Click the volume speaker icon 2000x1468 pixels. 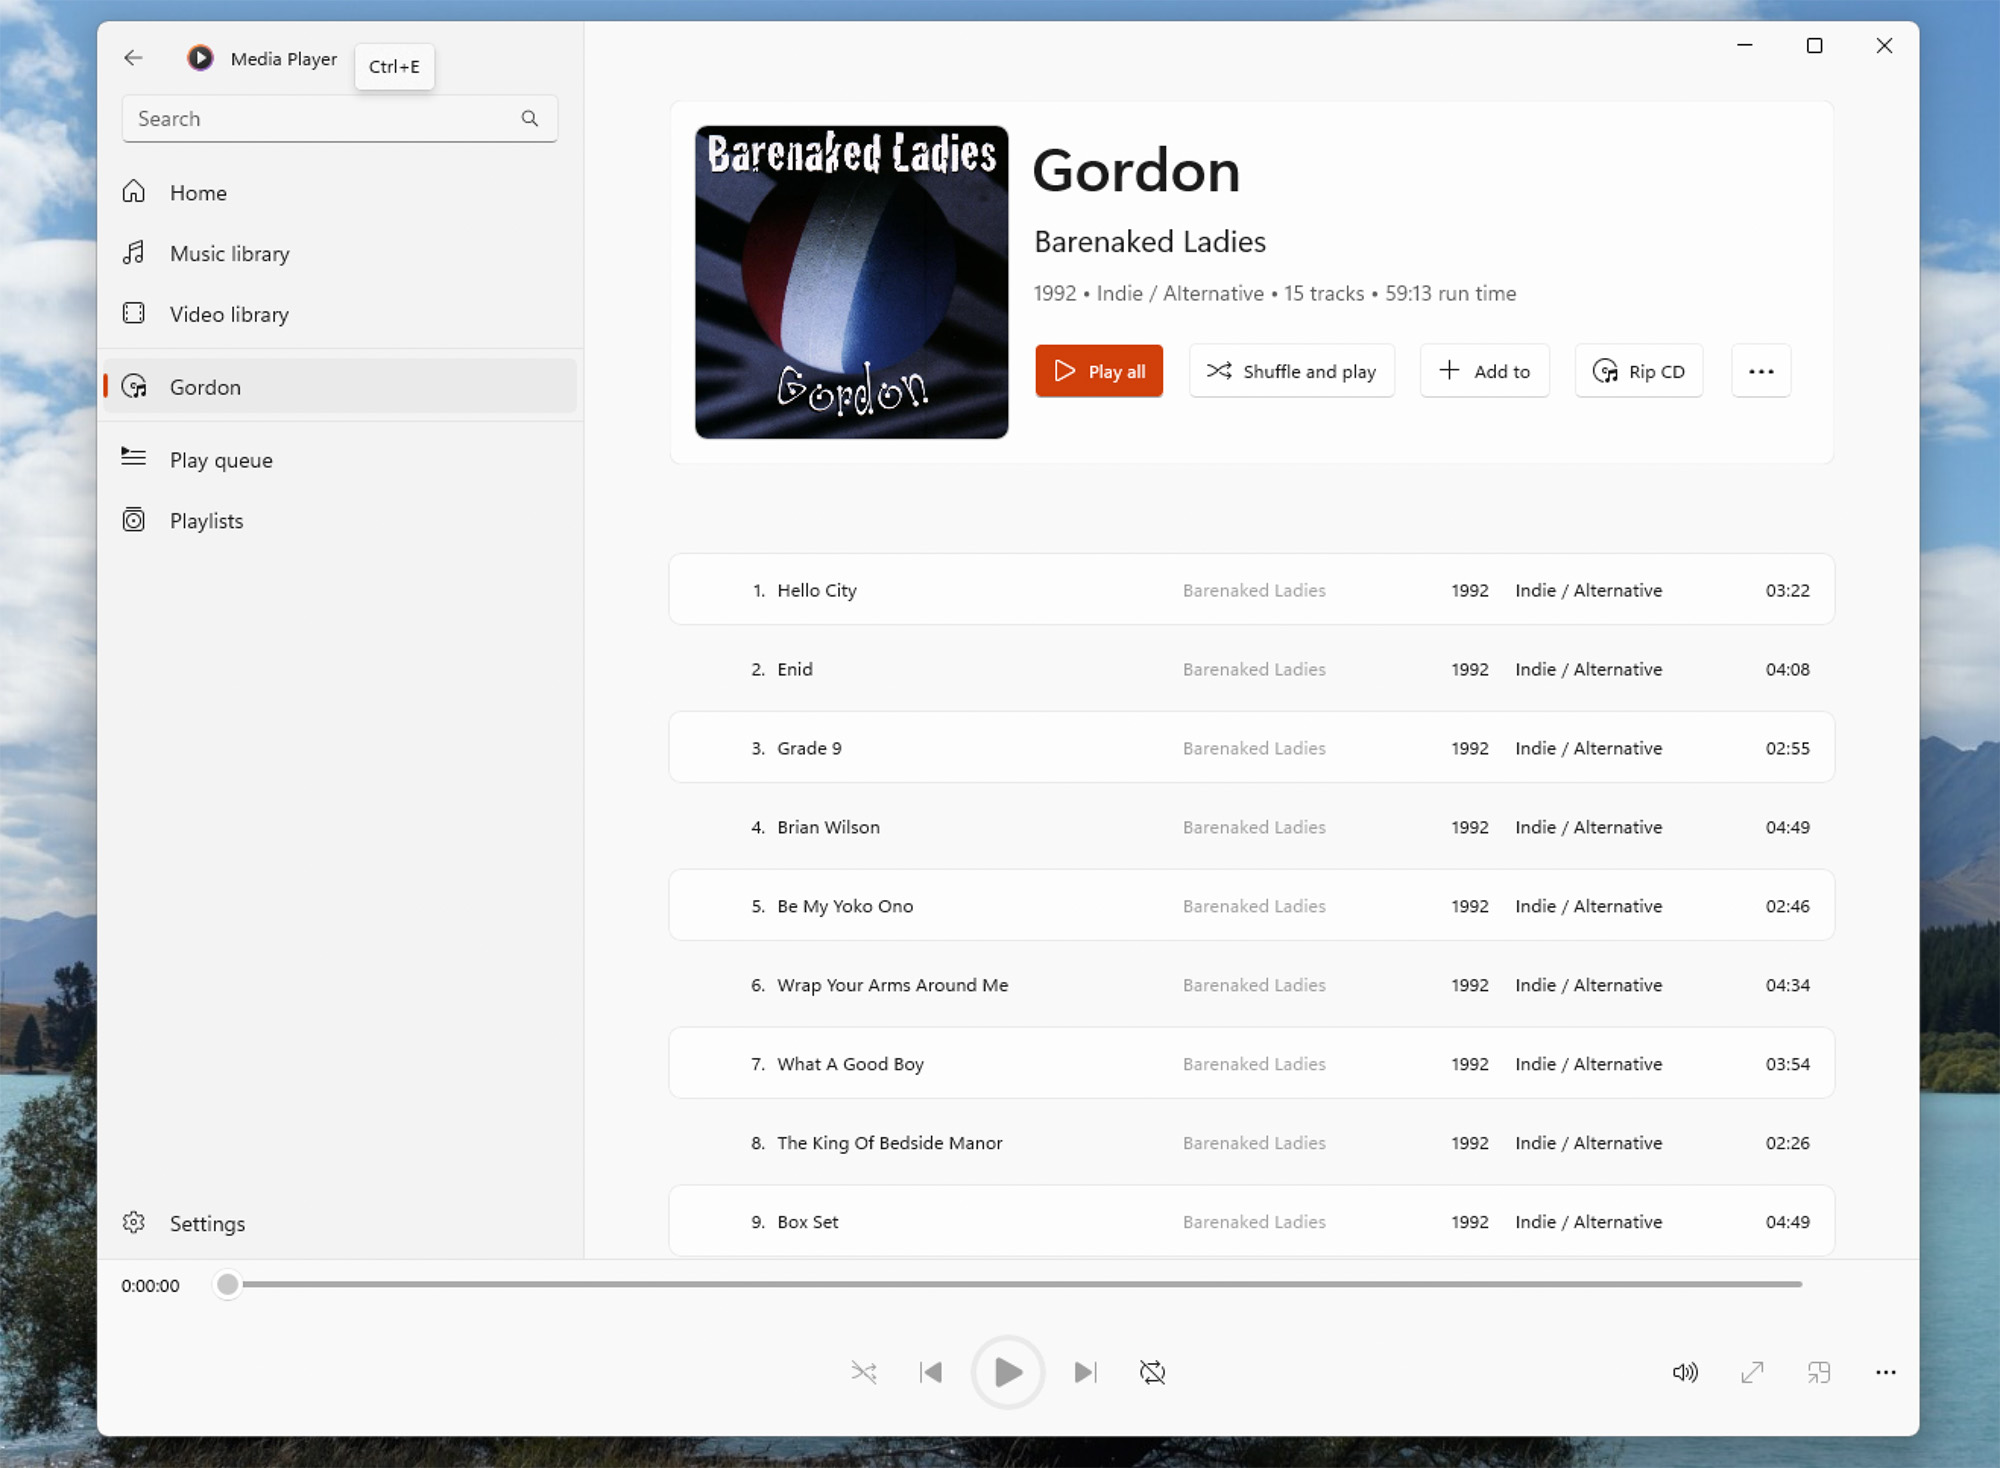[1685, 1373]
